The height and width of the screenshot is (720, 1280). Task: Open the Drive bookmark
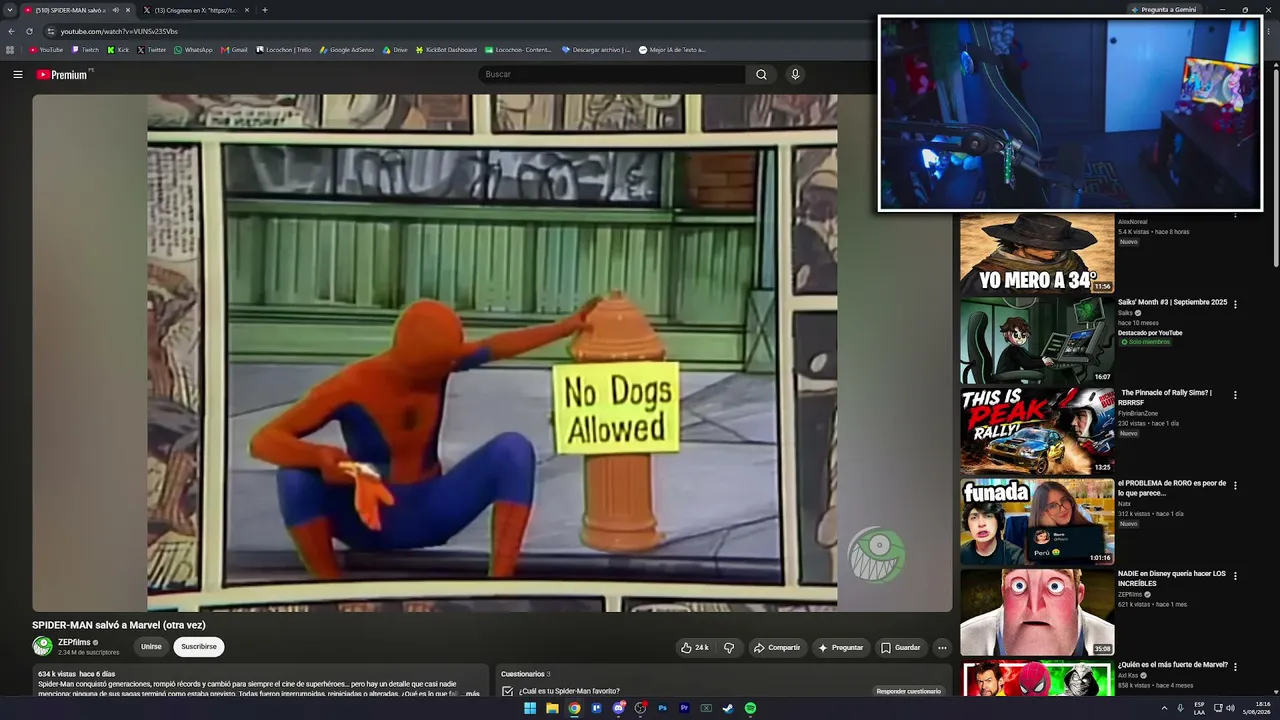[395, 49]
